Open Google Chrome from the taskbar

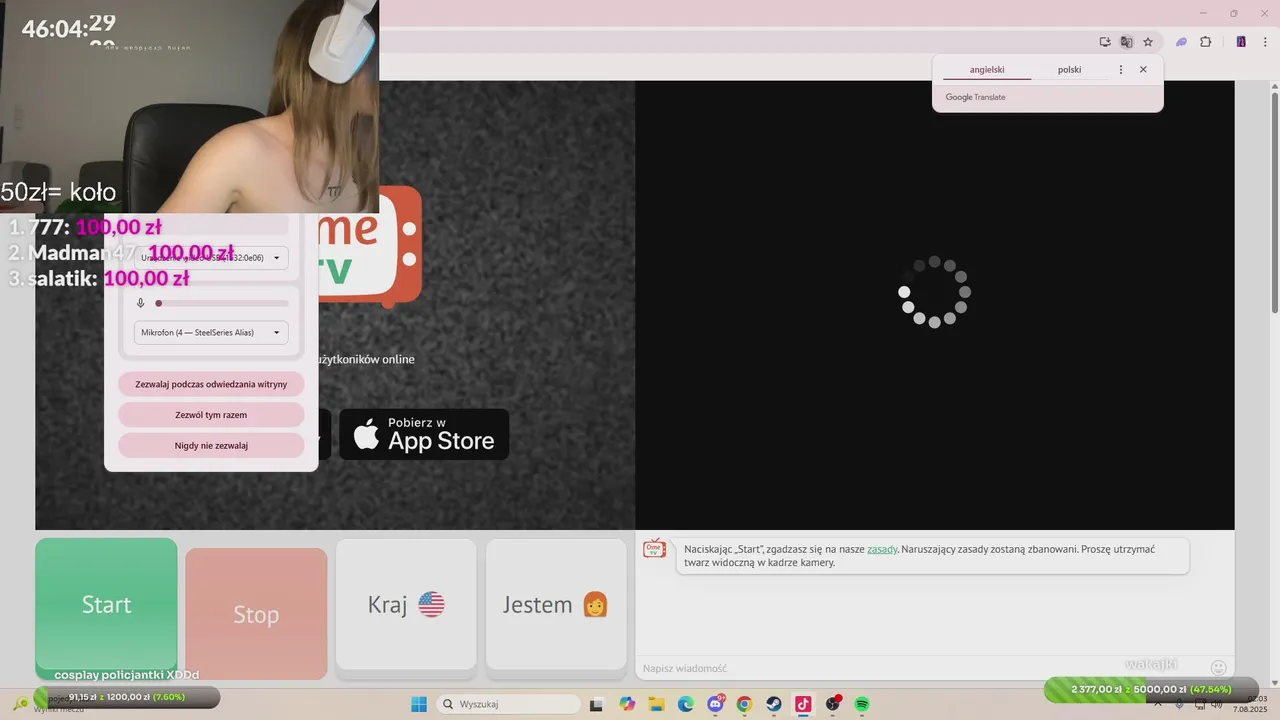[744, 704]
